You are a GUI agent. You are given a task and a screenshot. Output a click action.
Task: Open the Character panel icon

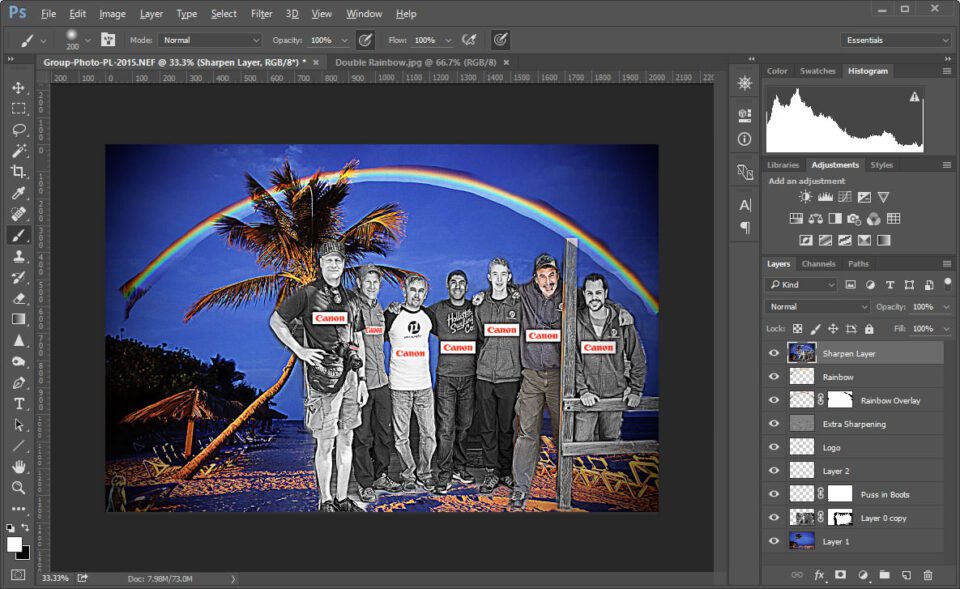745,205
